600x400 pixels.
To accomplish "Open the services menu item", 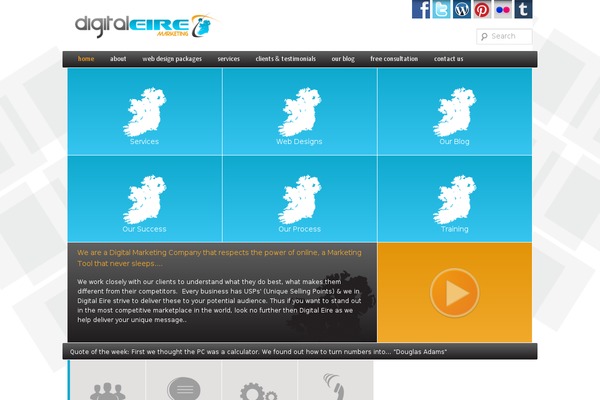I will [228, 59].
